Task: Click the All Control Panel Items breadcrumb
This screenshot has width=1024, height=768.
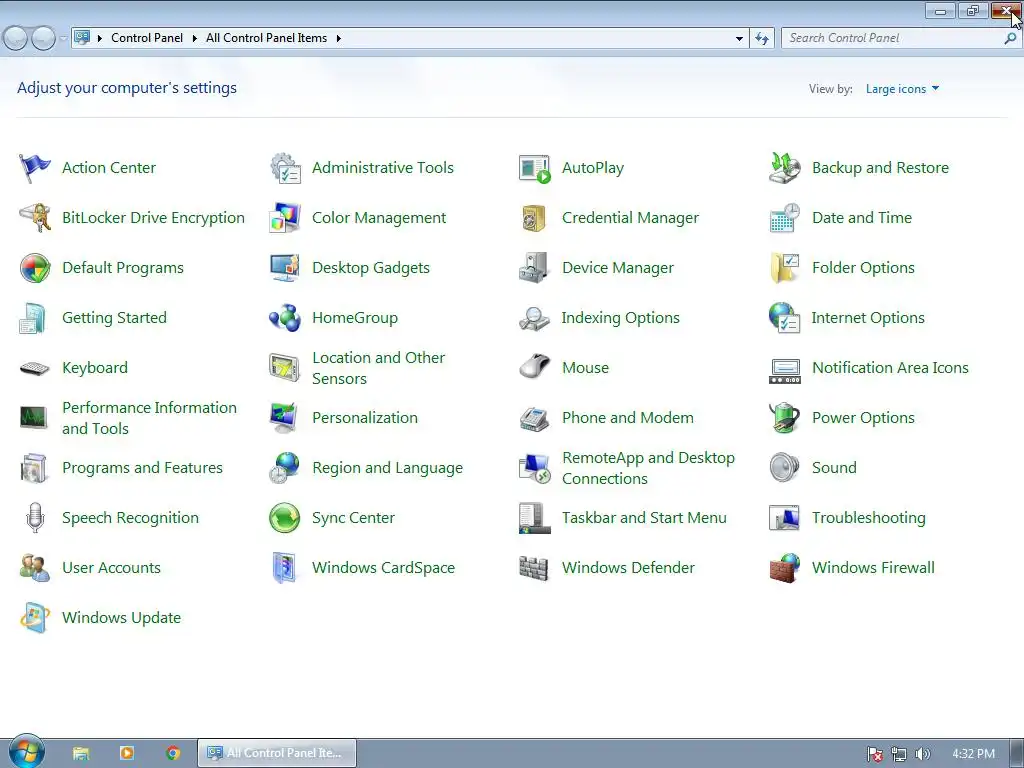Action: click(x=266, y=38)
